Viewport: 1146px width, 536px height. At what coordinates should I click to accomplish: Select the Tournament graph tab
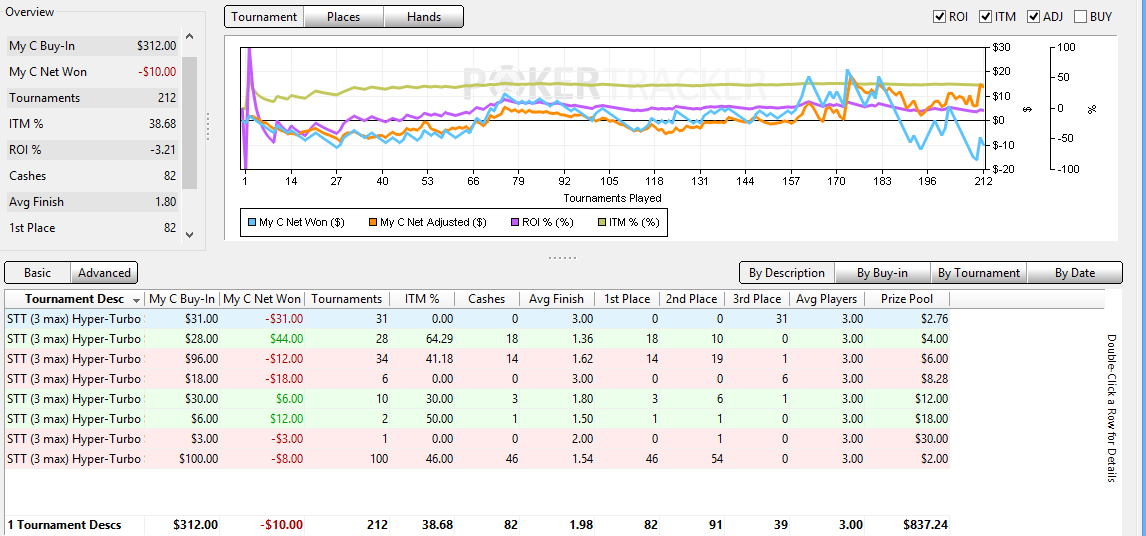click(264, 17)
